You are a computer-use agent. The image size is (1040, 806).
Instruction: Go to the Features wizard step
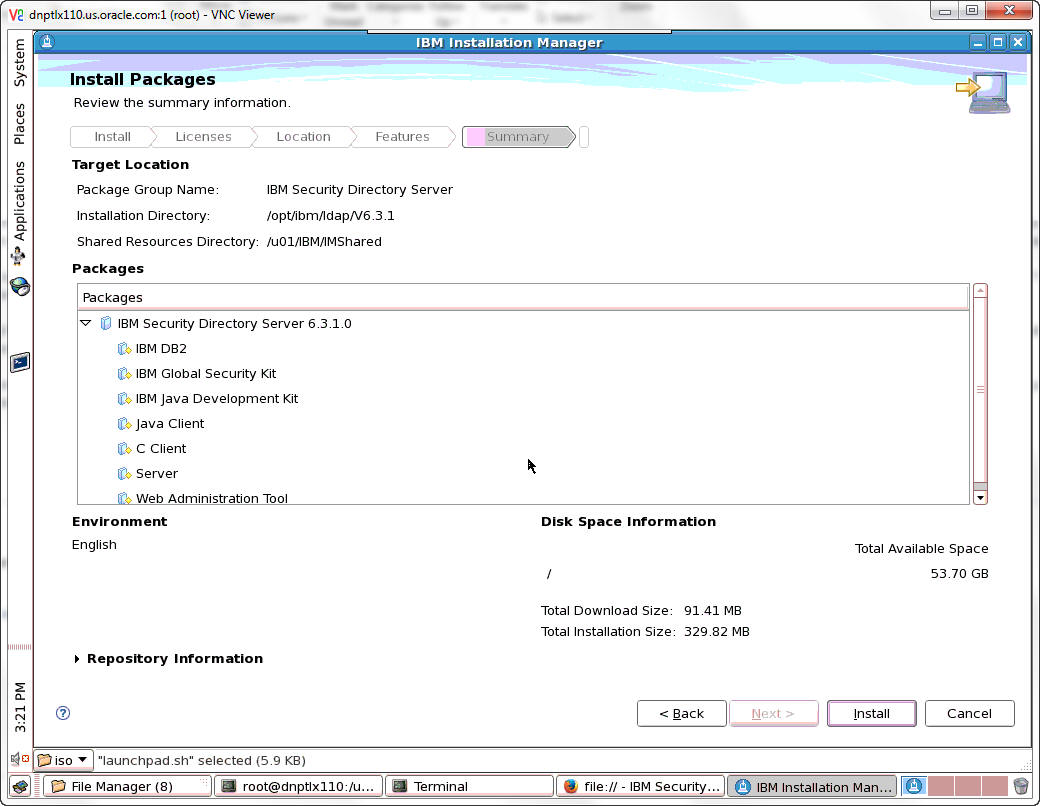(402, 137)
